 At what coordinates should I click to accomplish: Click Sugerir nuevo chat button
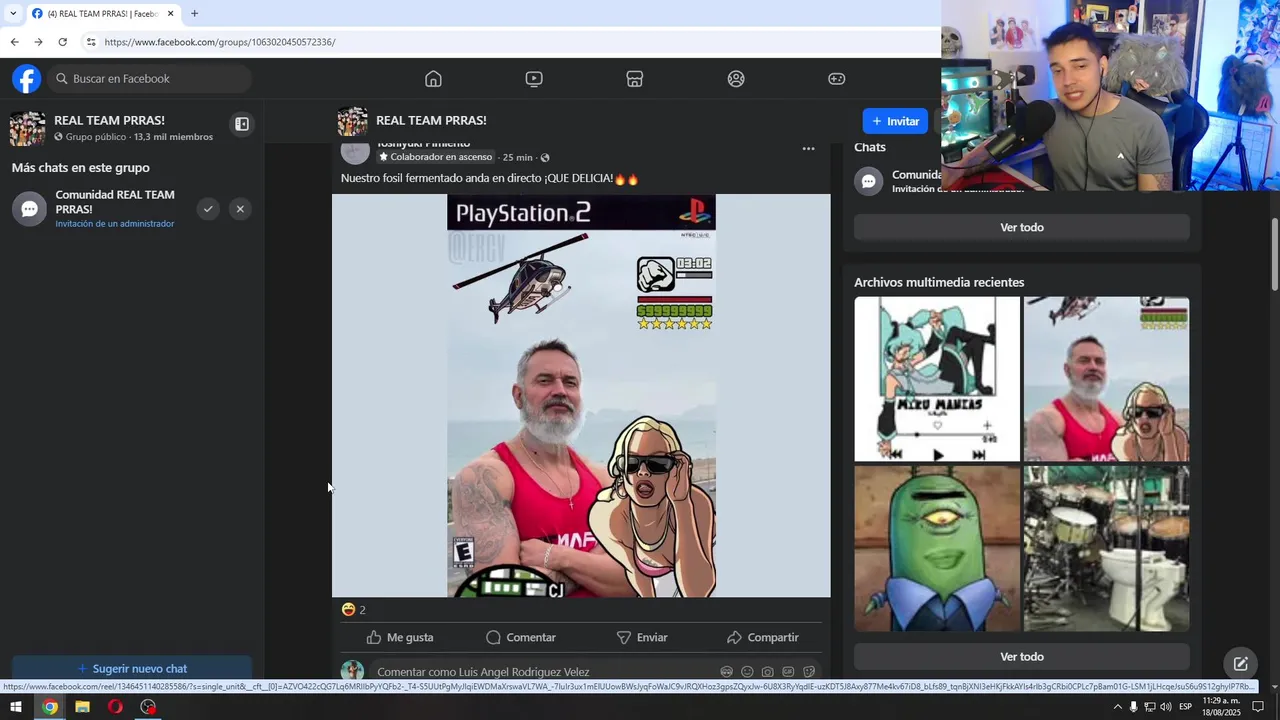point(132,669)
